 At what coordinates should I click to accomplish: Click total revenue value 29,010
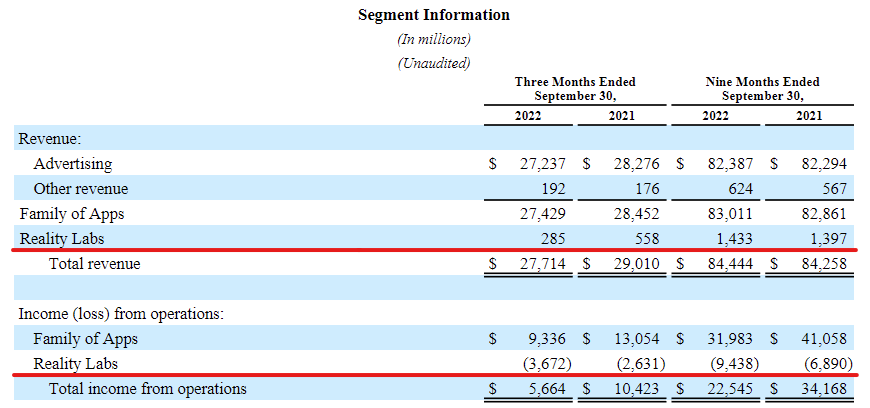[x=635, y=264]
